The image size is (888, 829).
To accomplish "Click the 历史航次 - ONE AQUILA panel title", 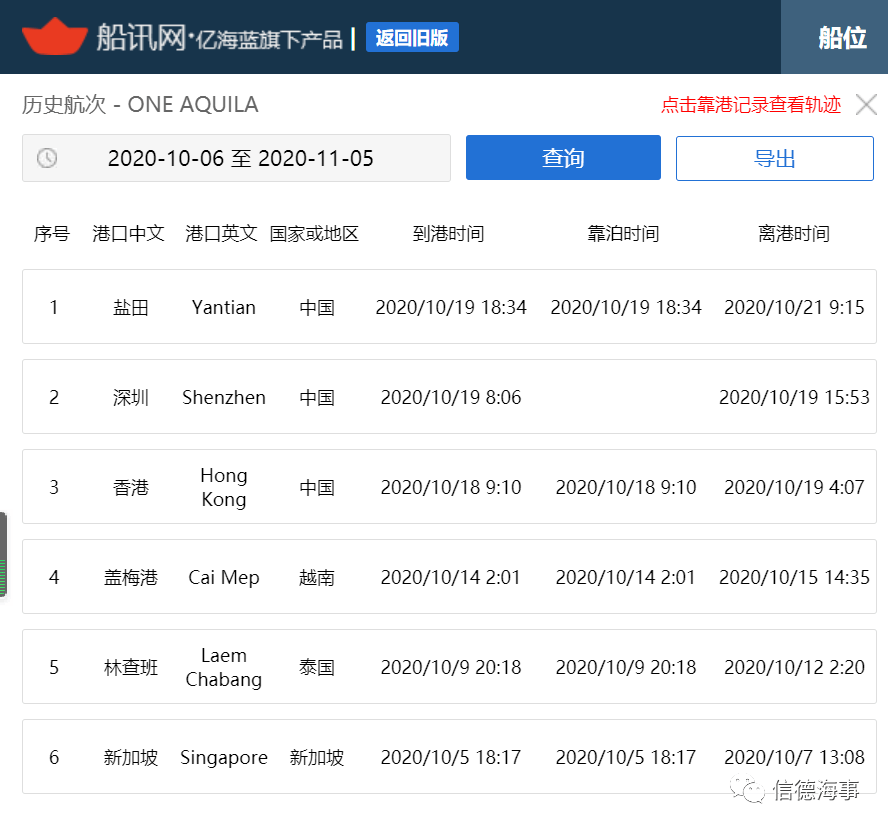I will (x=140, y=105).
